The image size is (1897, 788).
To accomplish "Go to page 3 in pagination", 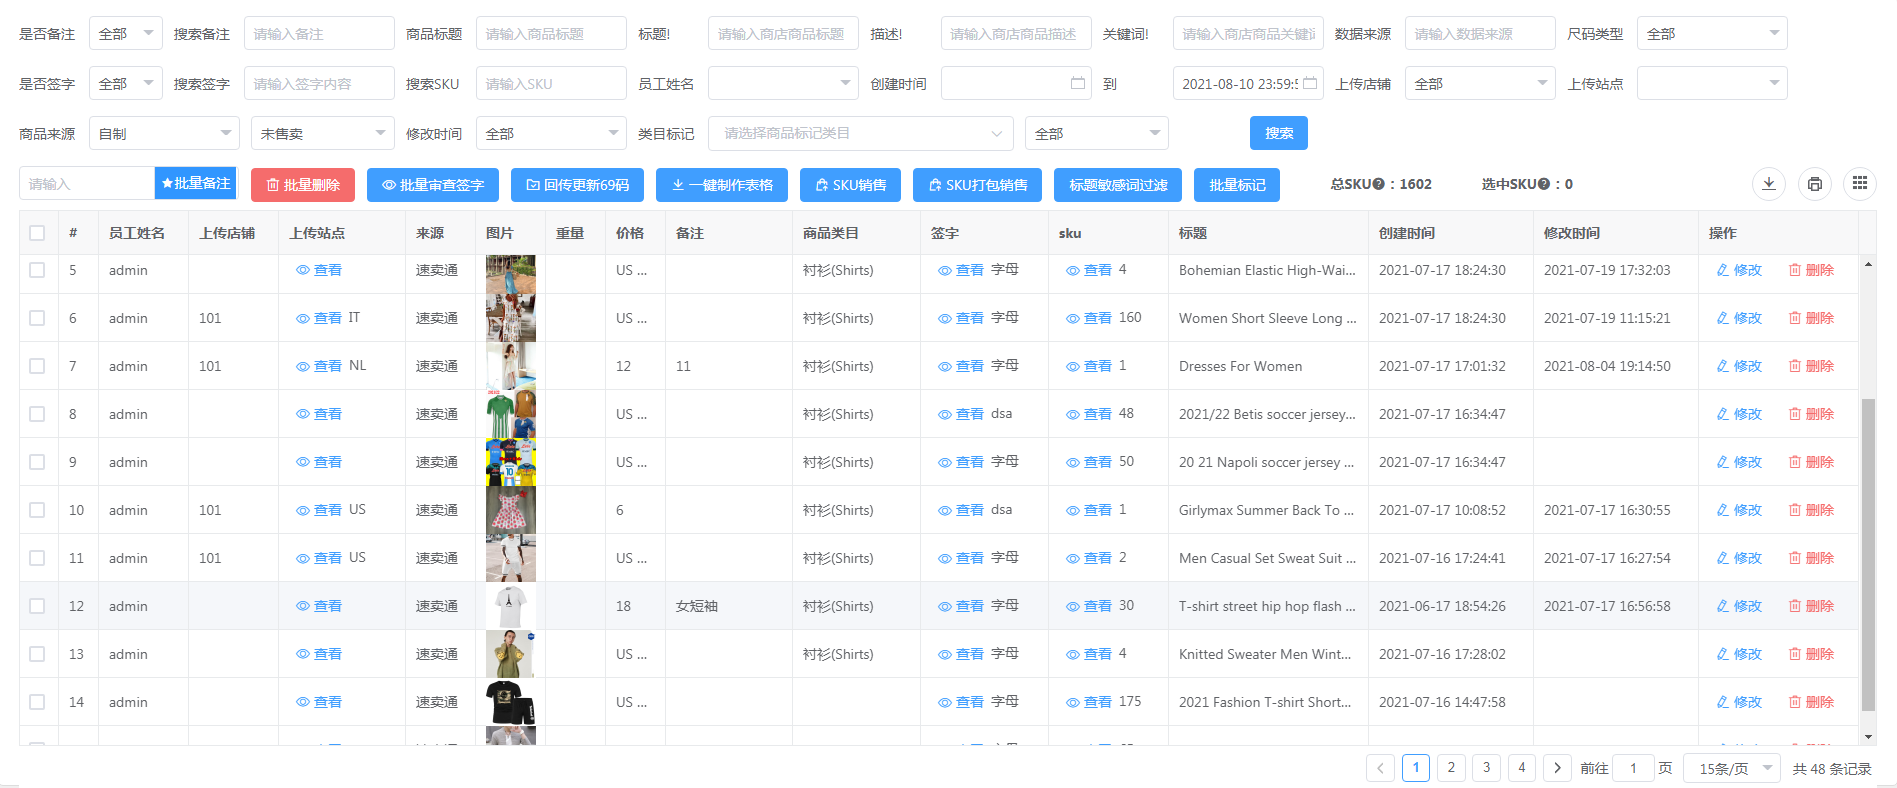I will (1486, 768).
